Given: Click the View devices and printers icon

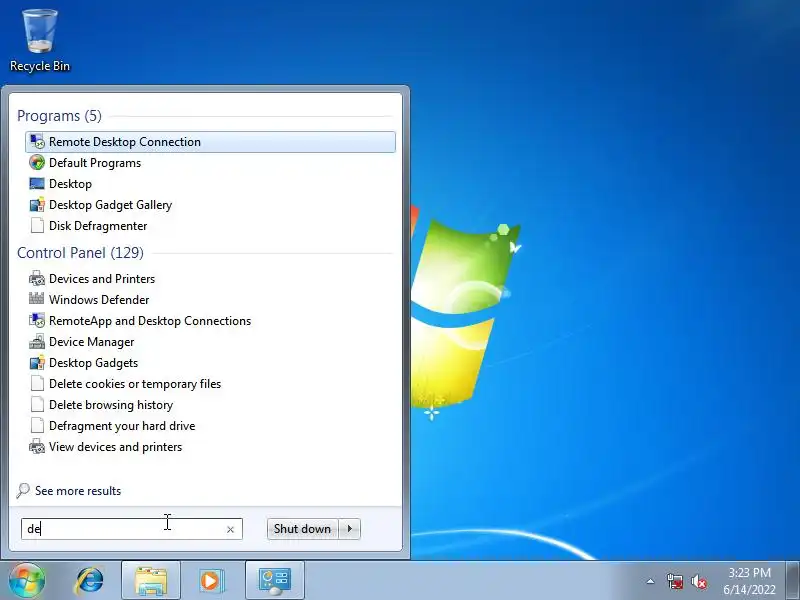Looking at the screenshot, I should click(37, 446).
